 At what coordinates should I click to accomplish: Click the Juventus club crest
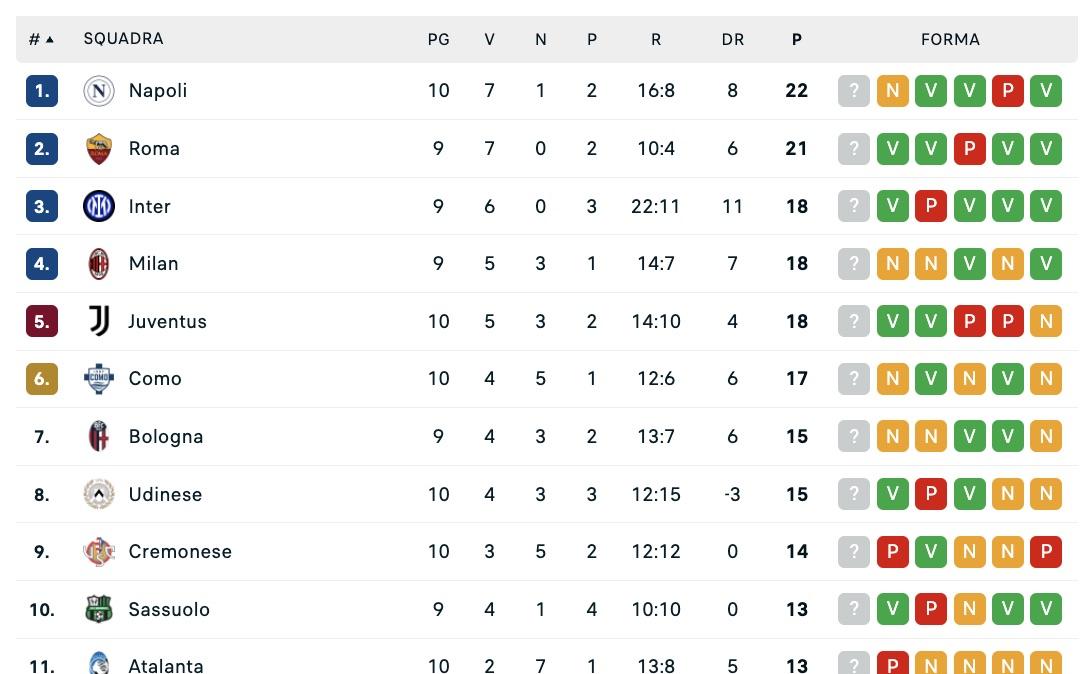(x=99, y=321)
